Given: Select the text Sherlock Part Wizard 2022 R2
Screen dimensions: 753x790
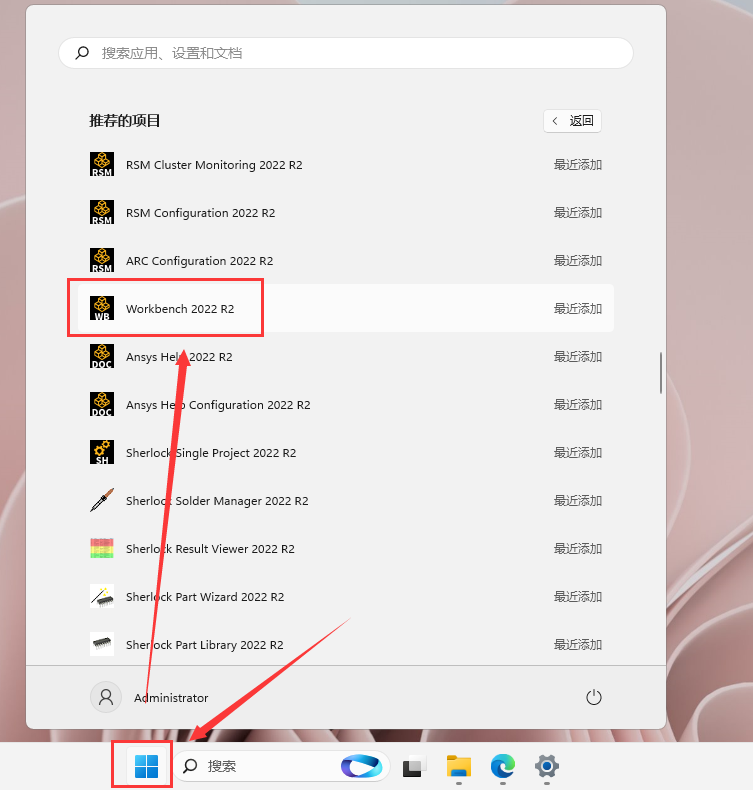Looking at the screenshot, I should coord(205,597).
